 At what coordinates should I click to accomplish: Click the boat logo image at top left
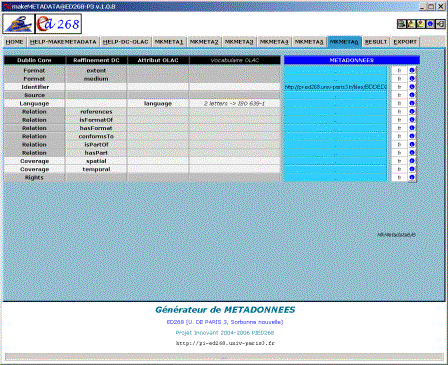[x=19, y=24]
